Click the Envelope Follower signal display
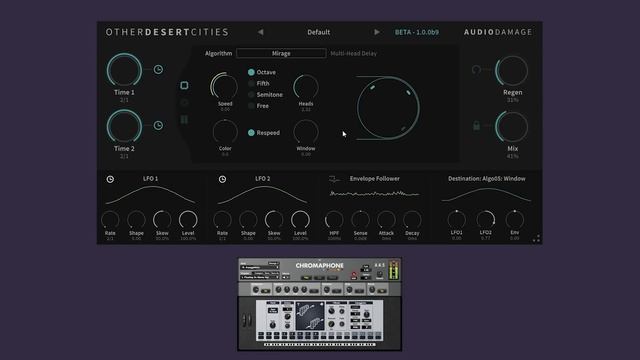This screenshot has width=640, height=360. point(375,194)
